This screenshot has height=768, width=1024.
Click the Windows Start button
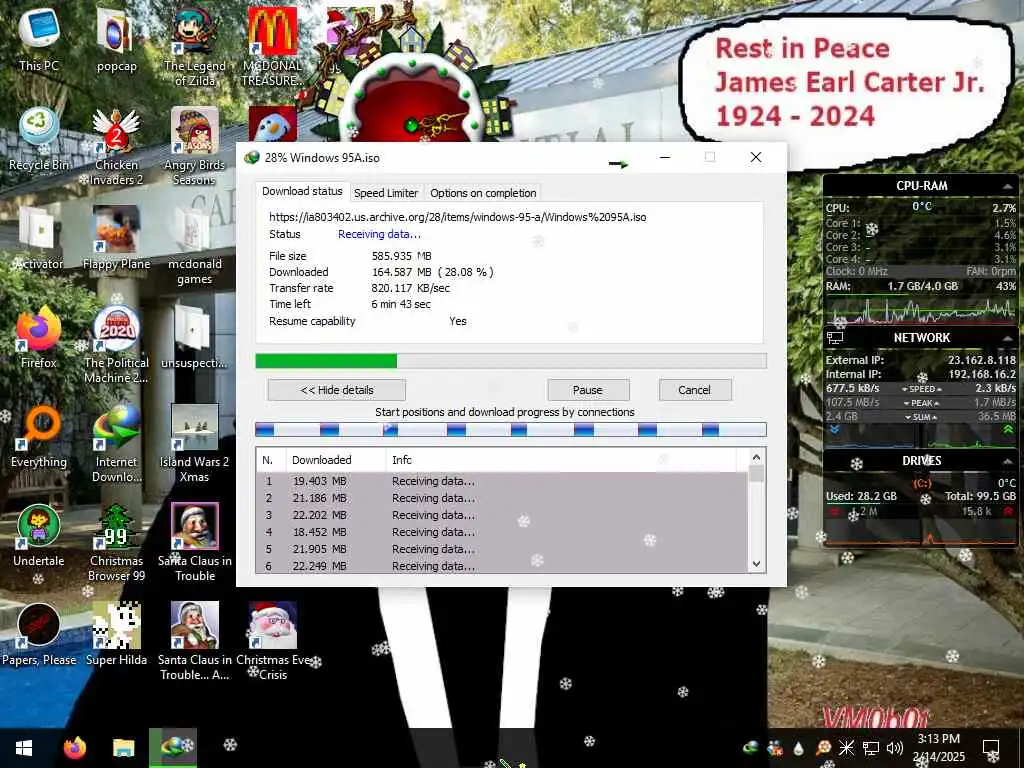24,748
